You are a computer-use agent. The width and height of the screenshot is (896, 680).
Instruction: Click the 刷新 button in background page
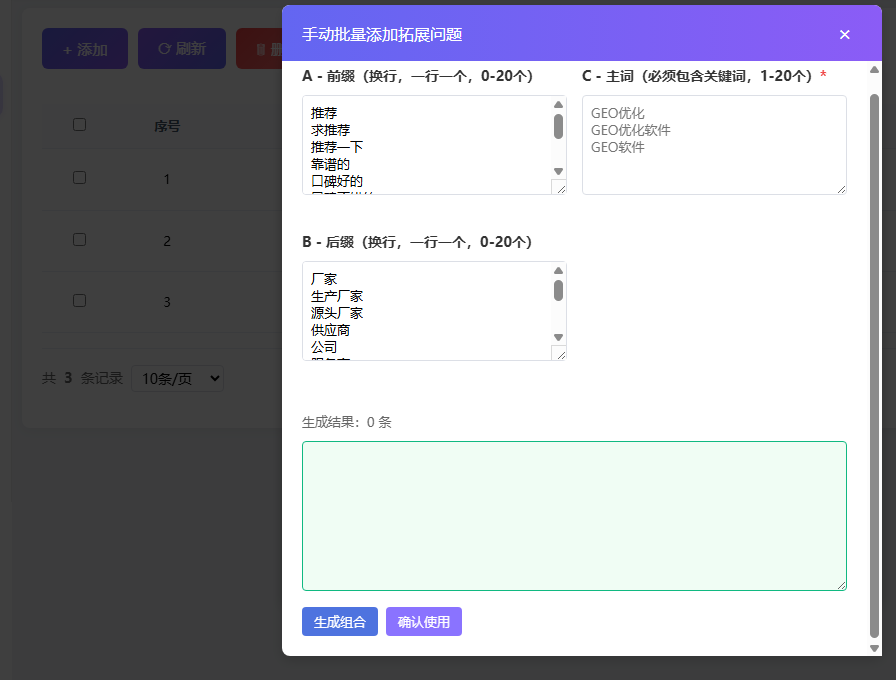click(x=182, y=49)
